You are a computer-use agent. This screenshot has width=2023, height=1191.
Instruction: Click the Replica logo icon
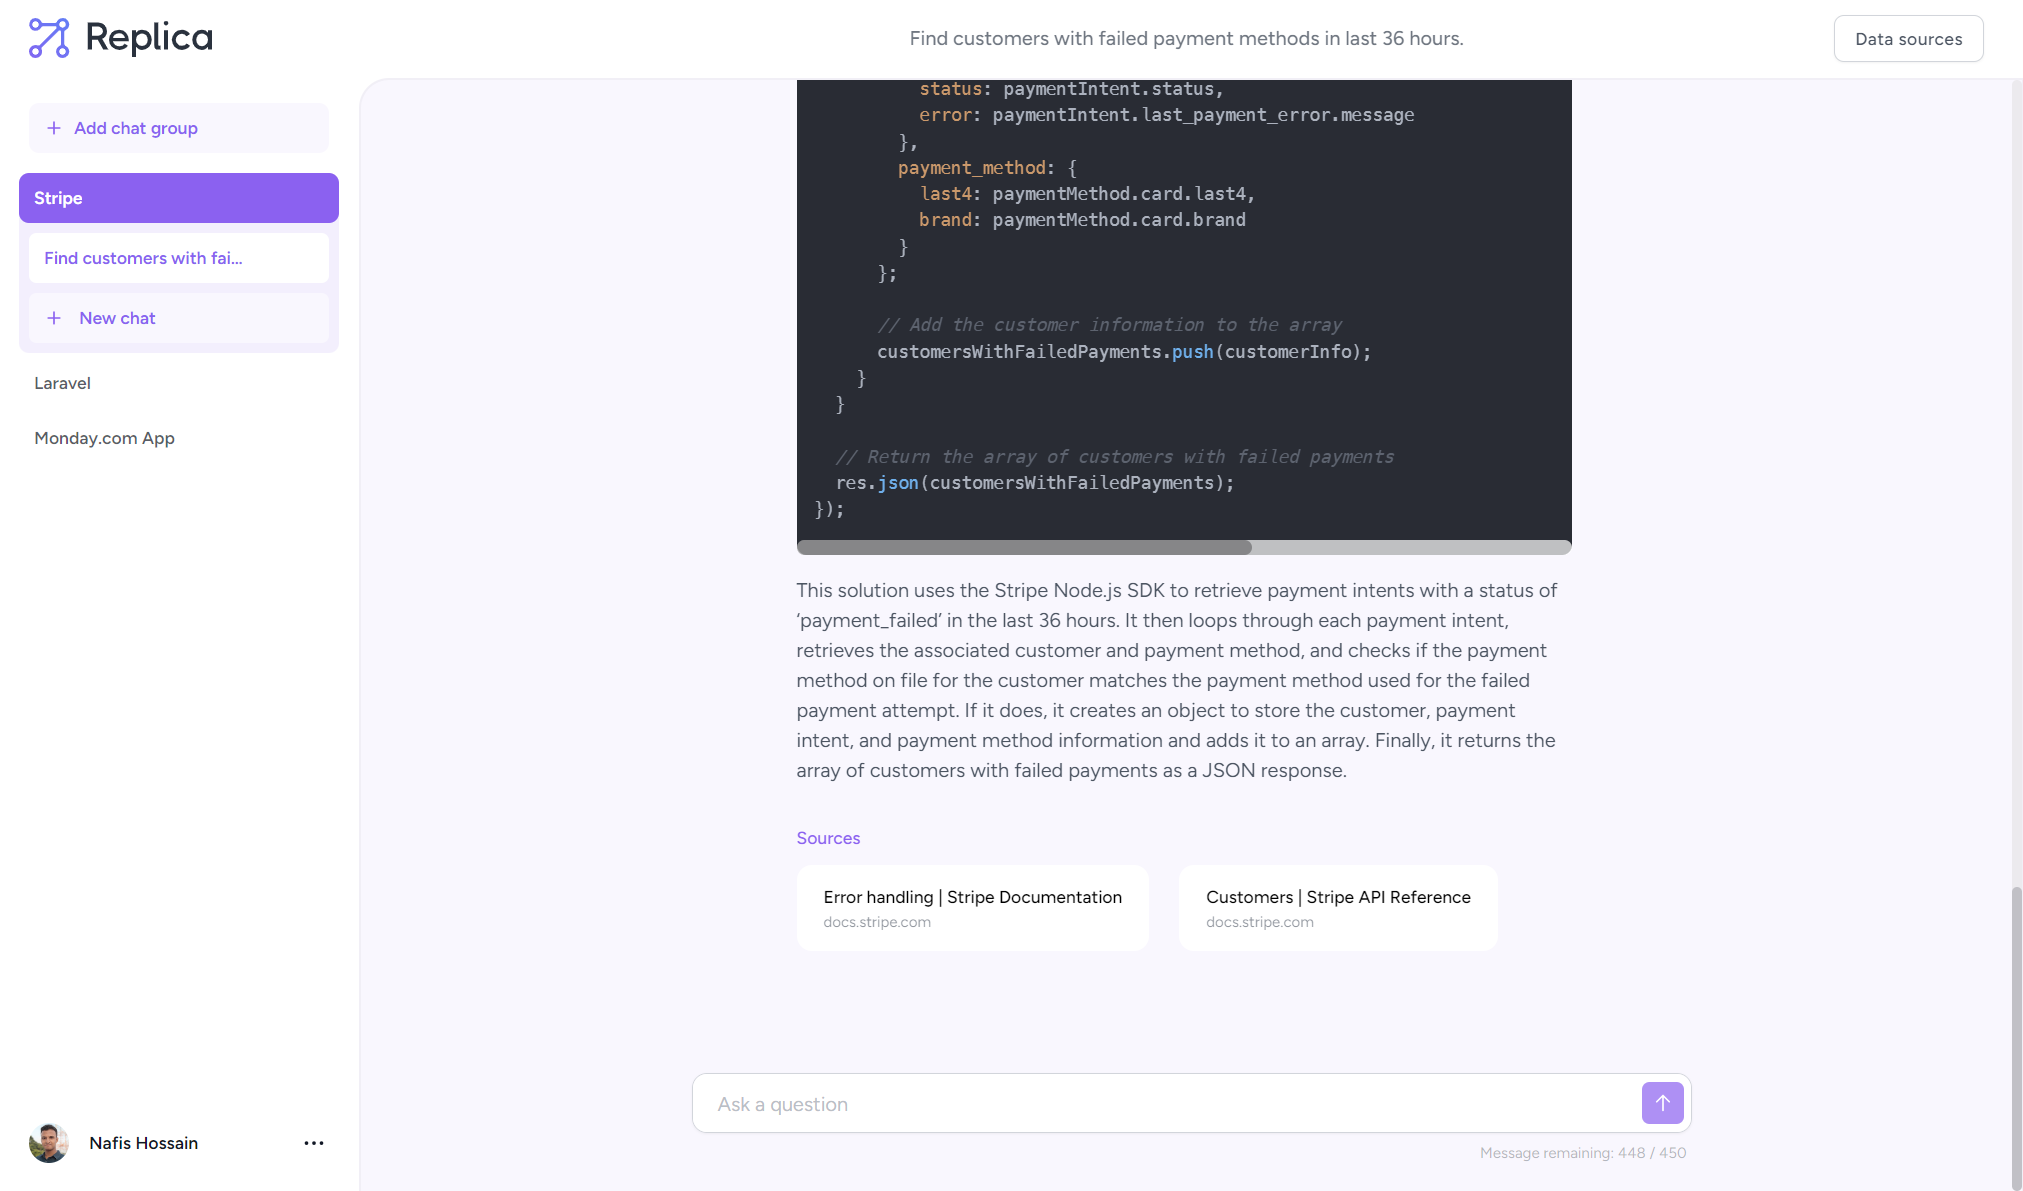(49, 38)
